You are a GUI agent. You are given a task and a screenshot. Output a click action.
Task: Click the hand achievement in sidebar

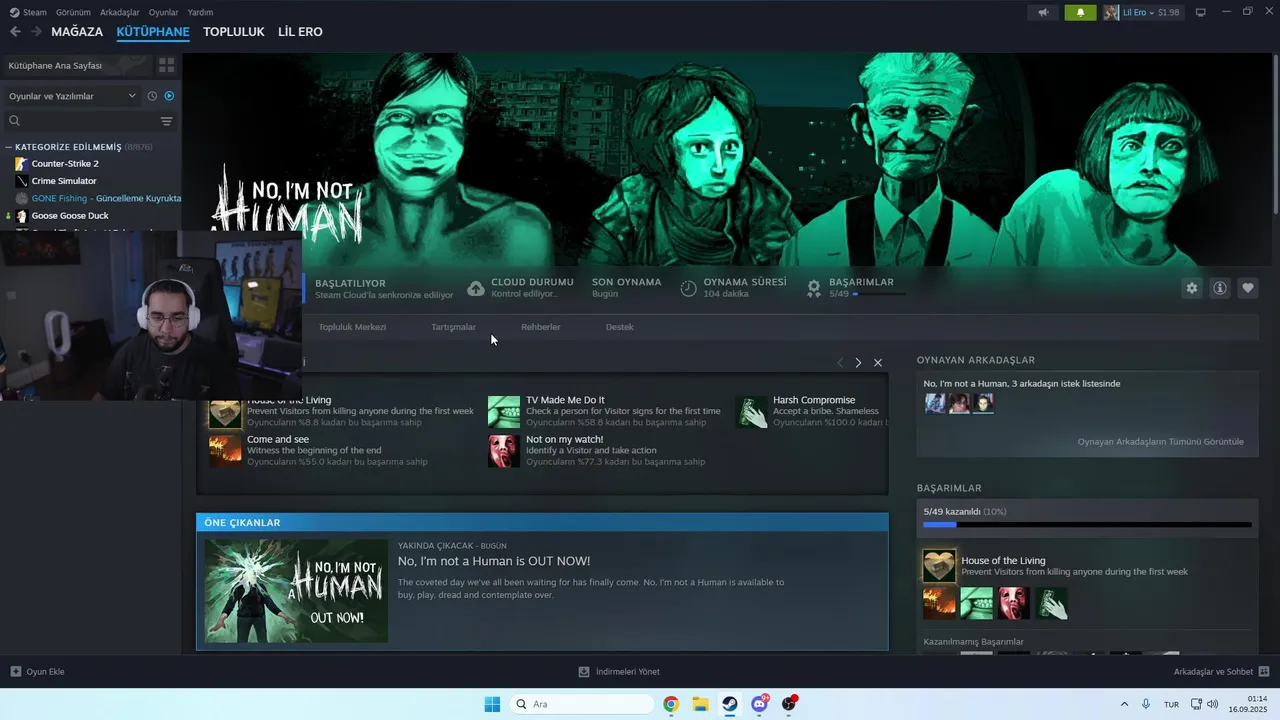click(x=1051, y=603)
